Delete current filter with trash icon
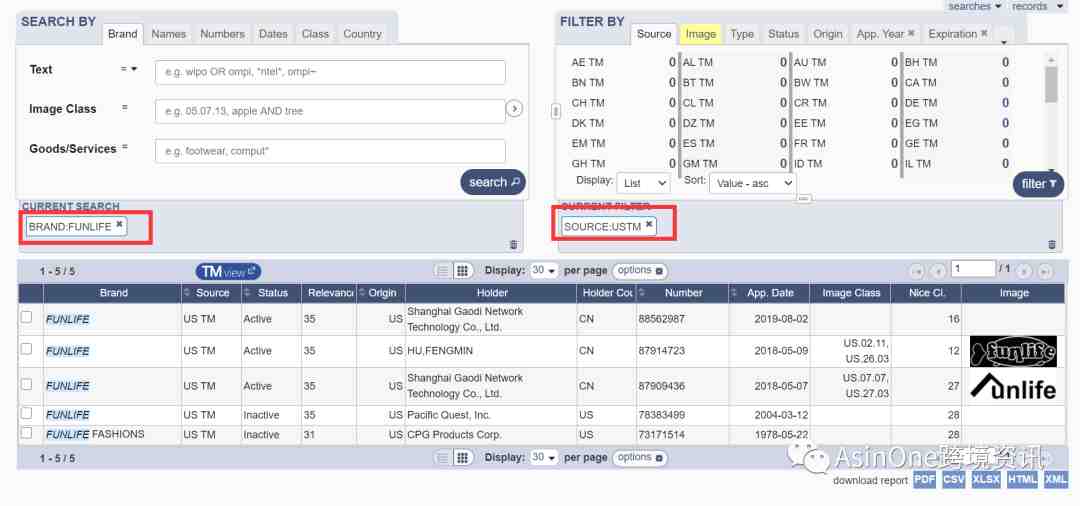This screenshot has height=506, width=1080. coord(1052,244)
